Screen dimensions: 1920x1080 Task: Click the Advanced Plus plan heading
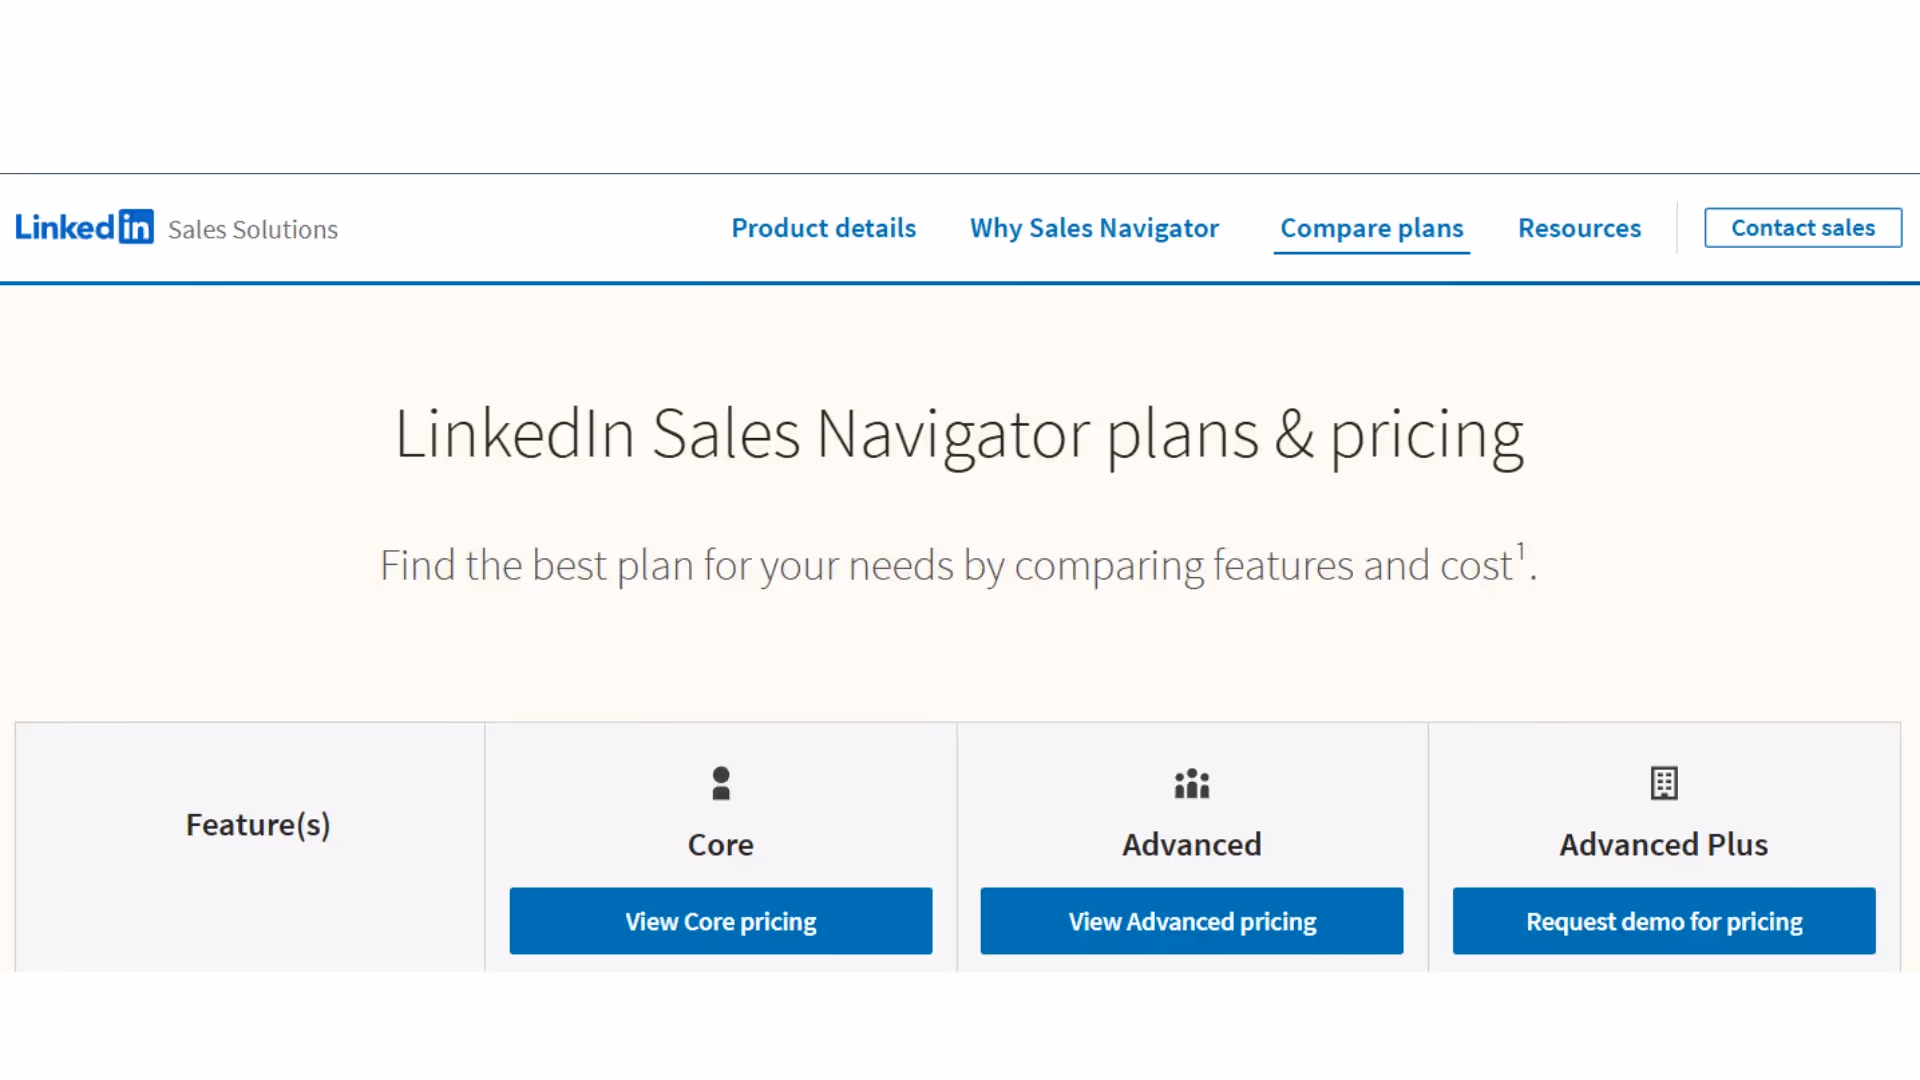(x=1664, y=845)
